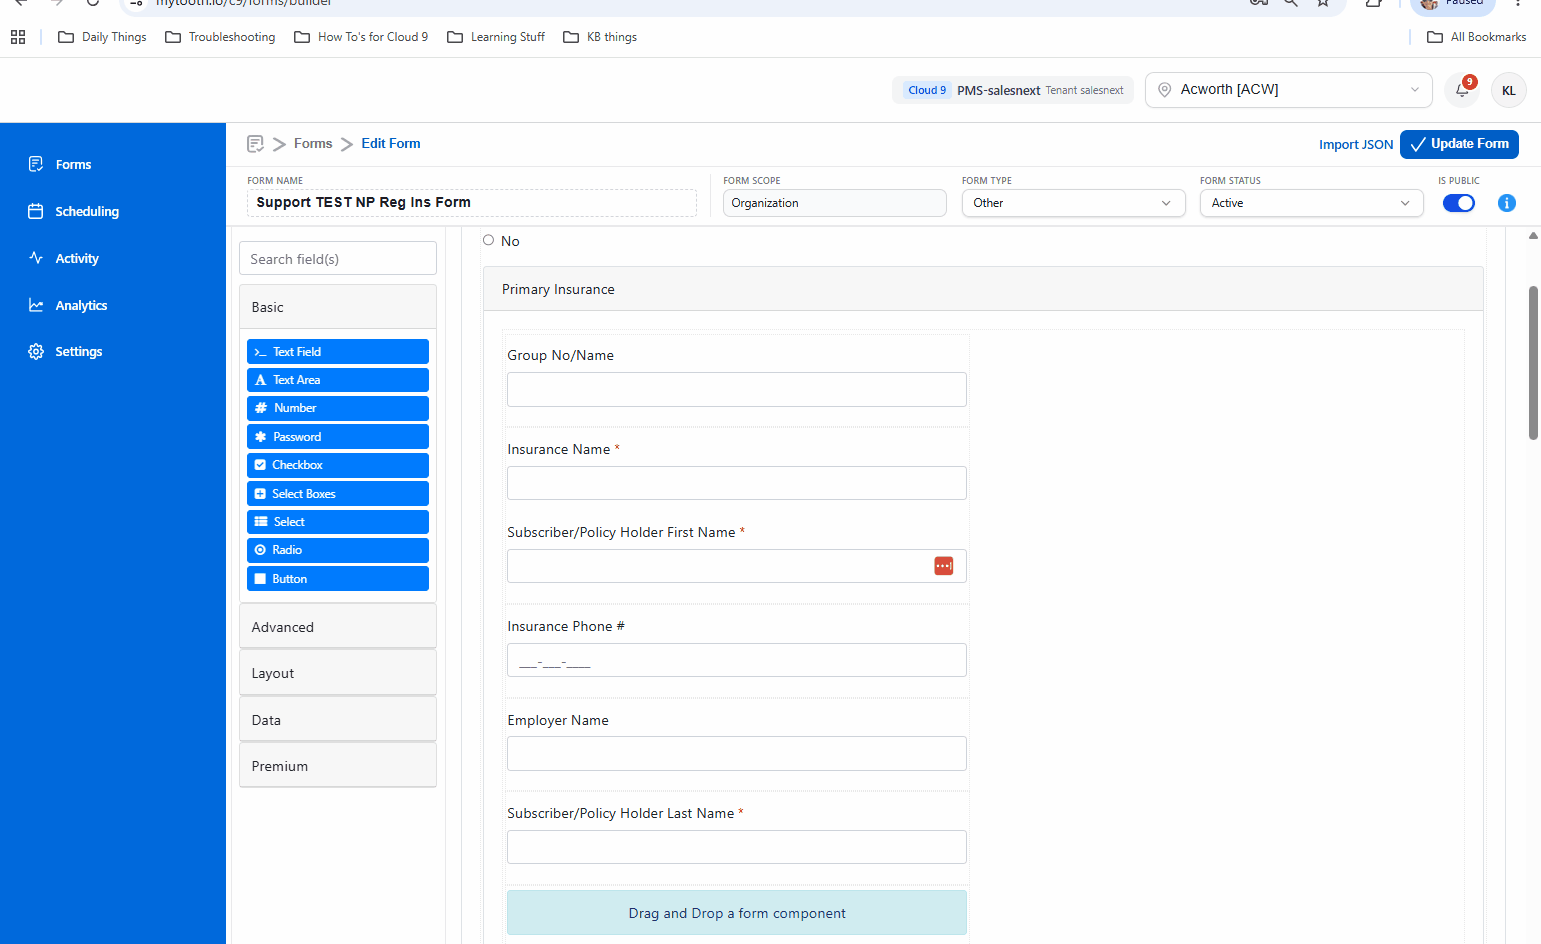1541x944 pixels.
Task: Click the Cloud 9 tenant badge
Action: pos(927,90)
